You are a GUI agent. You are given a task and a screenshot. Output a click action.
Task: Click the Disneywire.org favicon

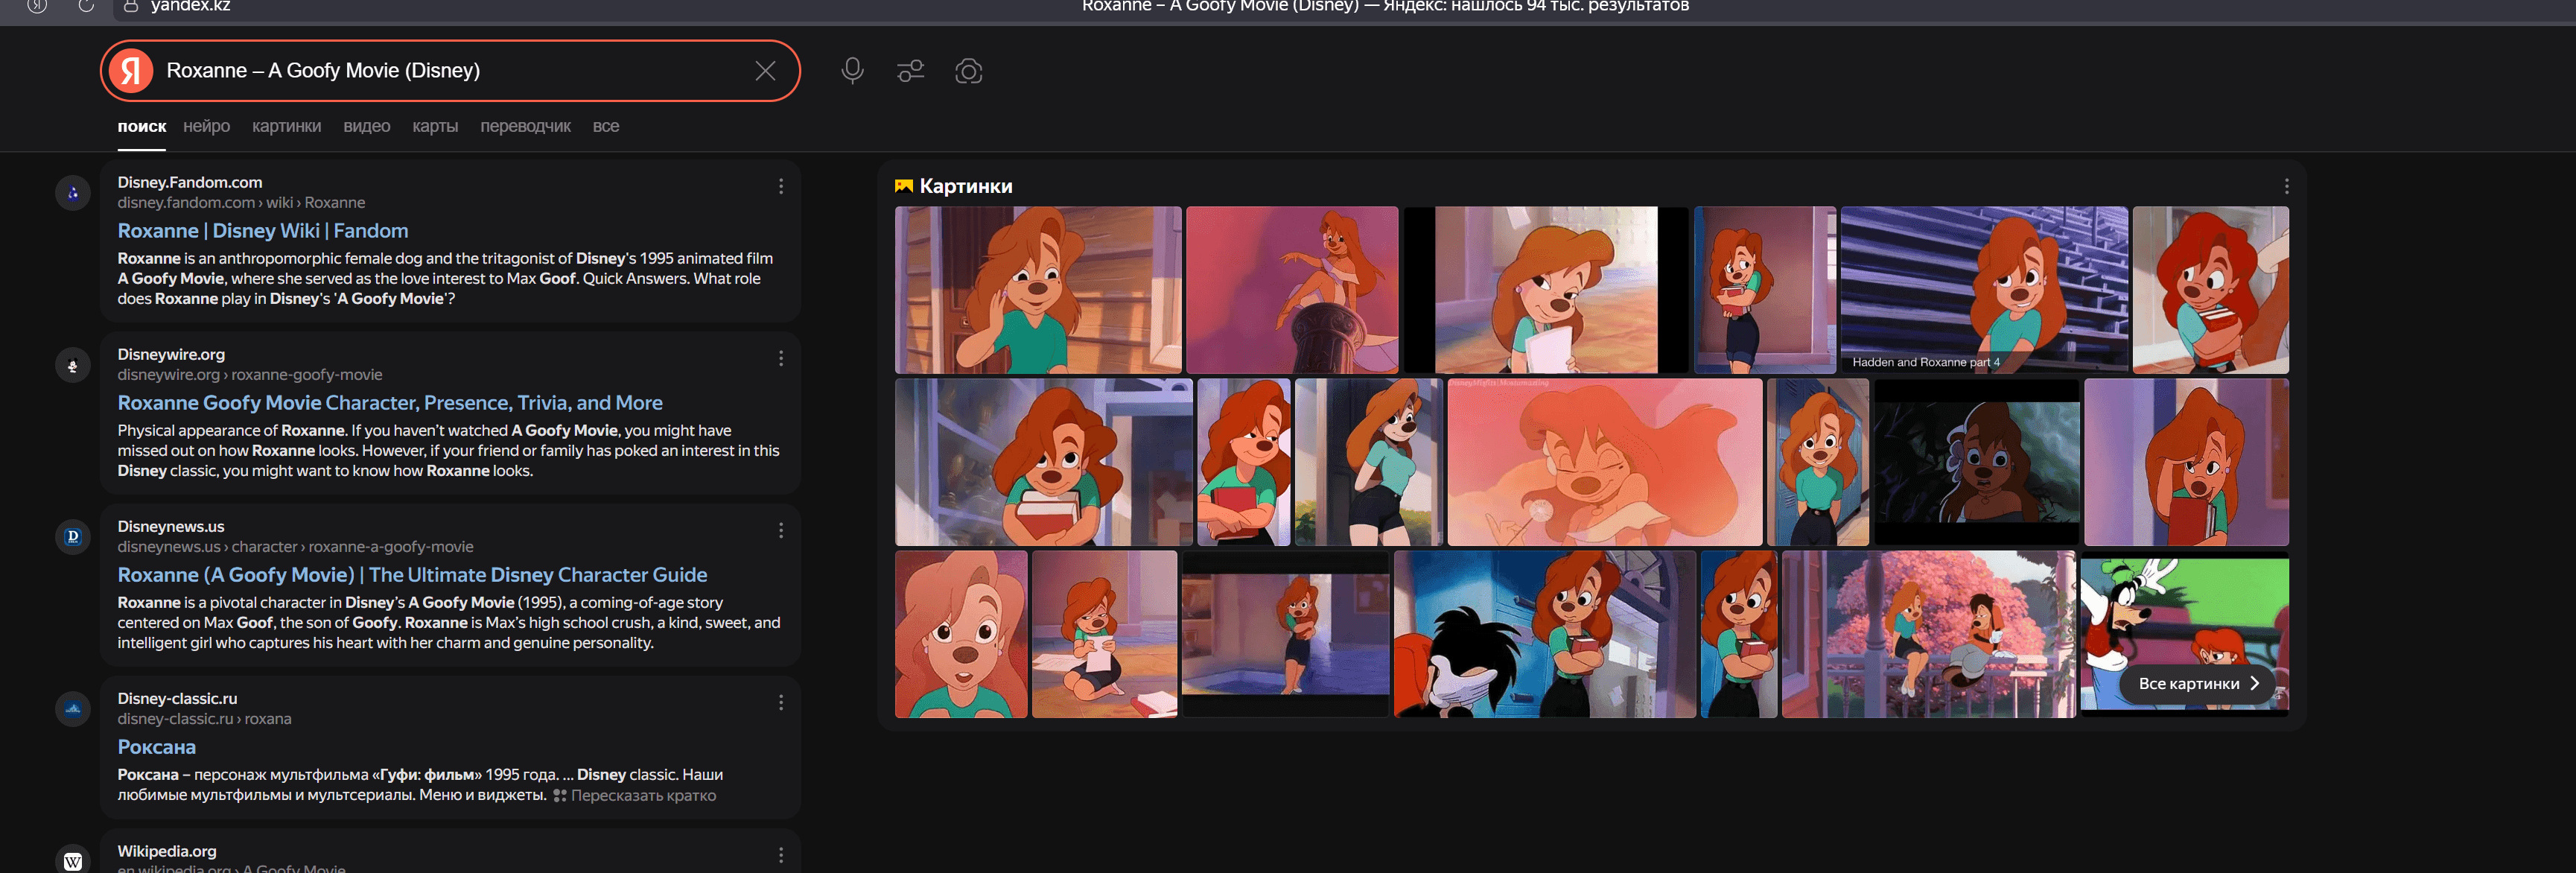[73, 365]
